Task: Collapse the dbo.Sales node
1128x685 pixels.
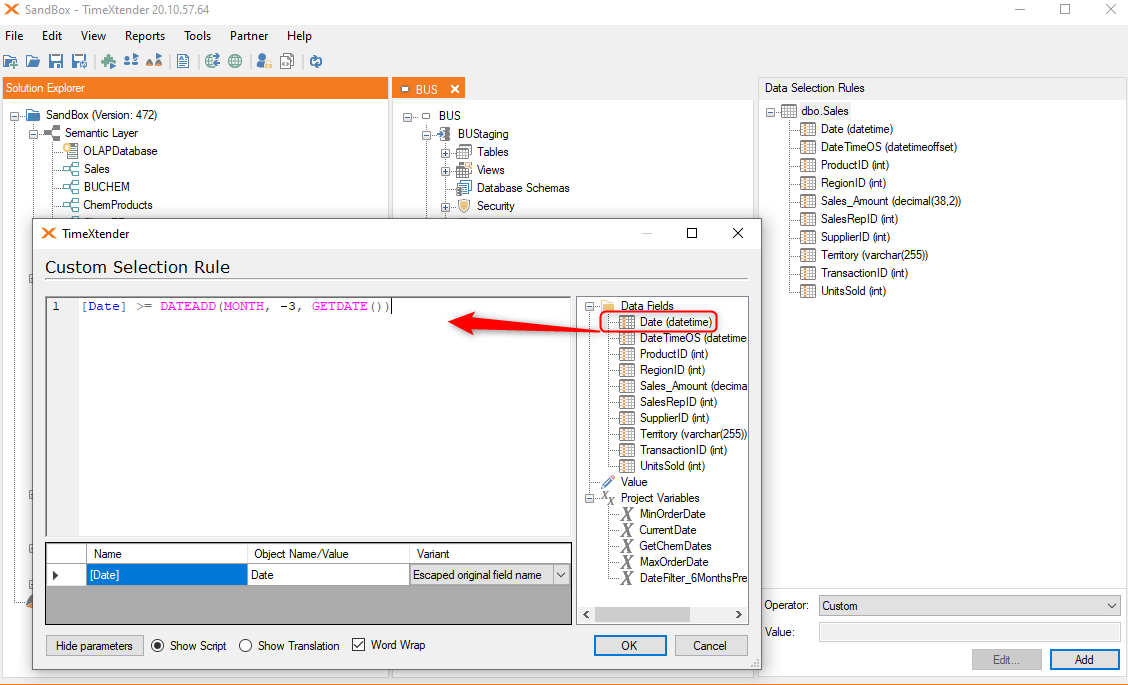Action: (x=770, y=112)
